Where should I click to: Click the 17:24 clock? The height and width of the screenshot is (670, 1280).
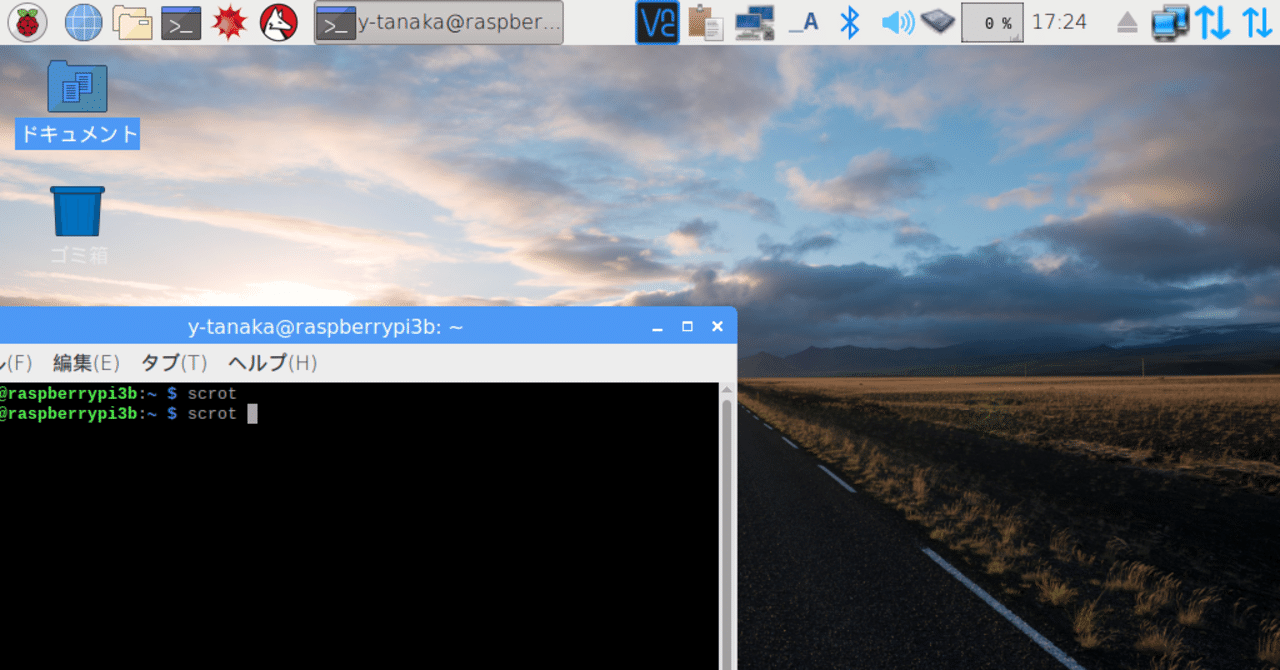(x=1059, y=22)
